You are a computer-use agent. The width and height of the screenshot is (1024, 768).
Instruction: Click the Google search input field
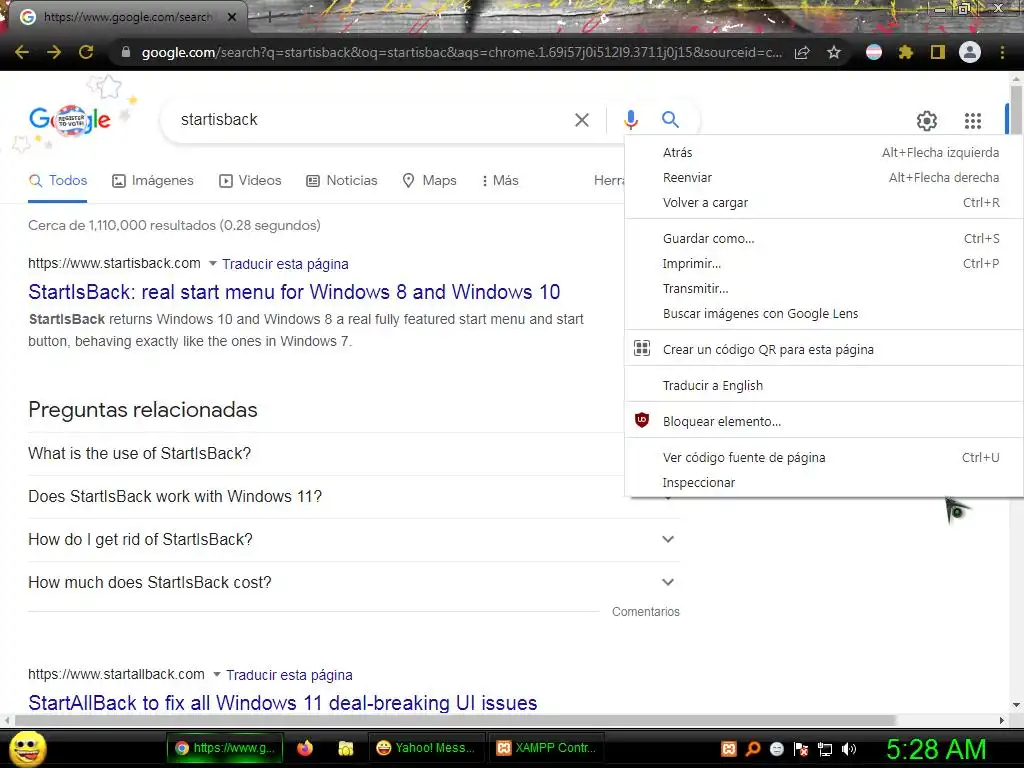369,120
